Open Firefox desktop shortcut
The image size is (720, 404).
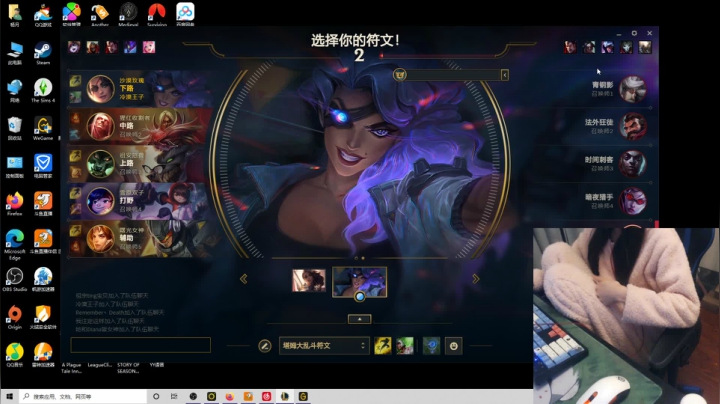coord(15,204)
